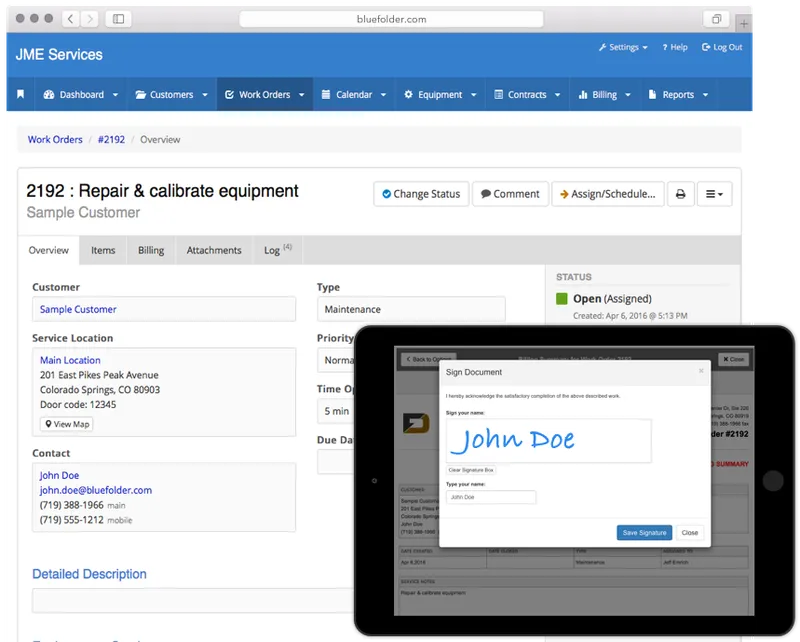Click the Help link

[x=675, y=47]
